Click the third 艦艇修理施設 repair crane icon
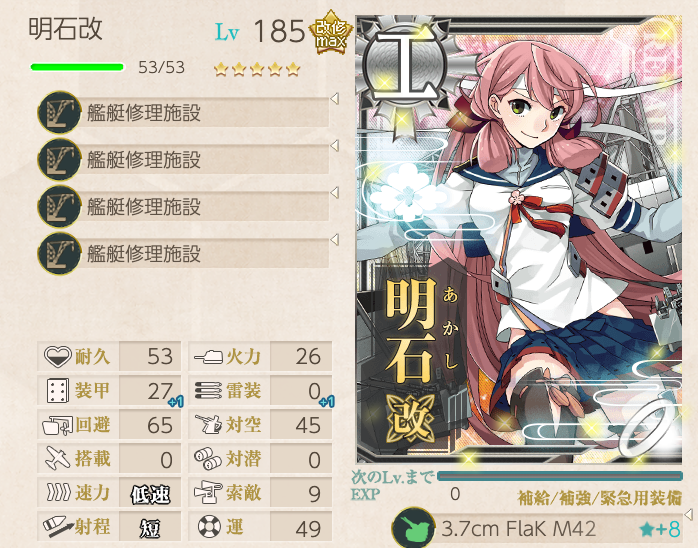The image size is (698, 548). click(59, 207)
